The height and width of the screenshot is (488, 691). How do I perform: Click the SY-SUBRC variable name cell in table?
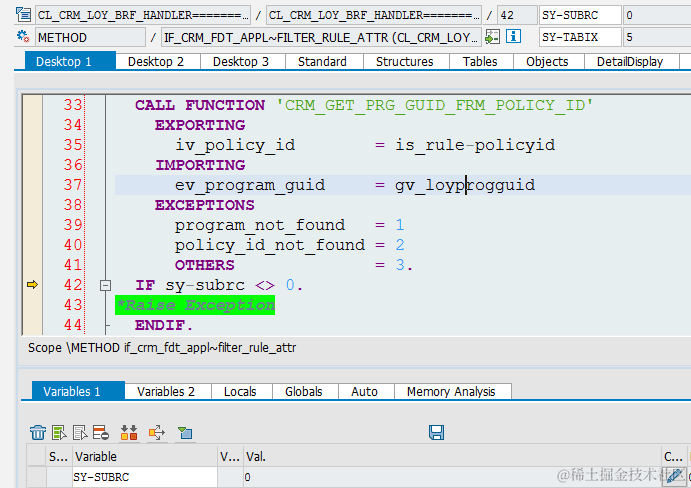[145, 477]
